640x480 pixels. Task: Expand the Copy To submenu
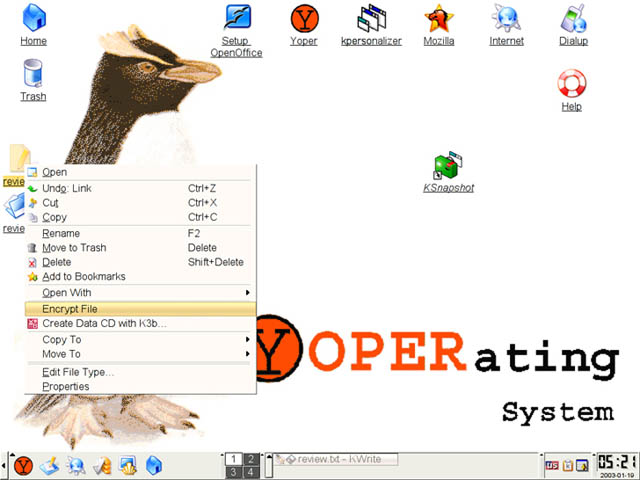pos(141,340)
